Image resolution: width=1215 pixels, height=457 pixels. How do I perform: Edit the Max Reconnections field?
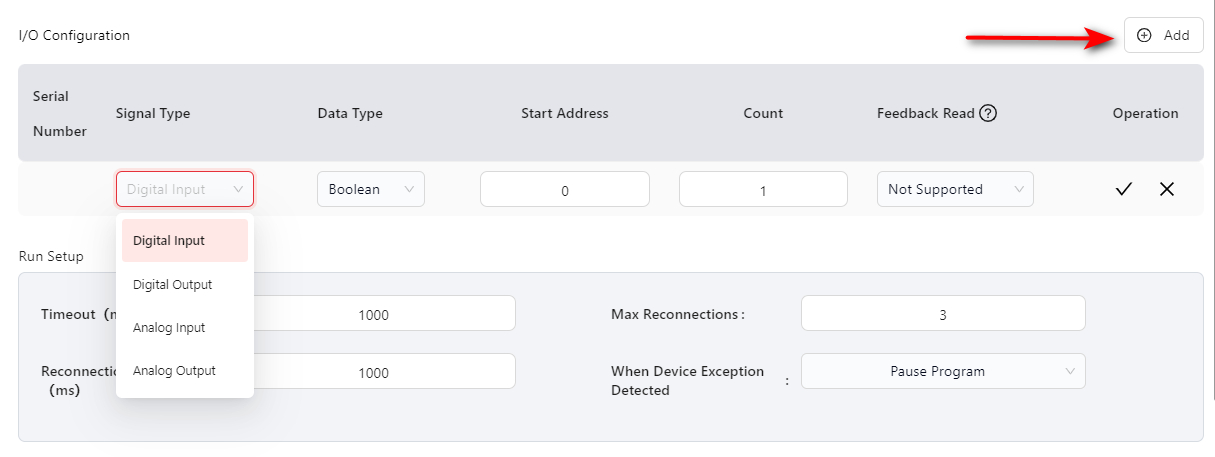tap(942, 314)
